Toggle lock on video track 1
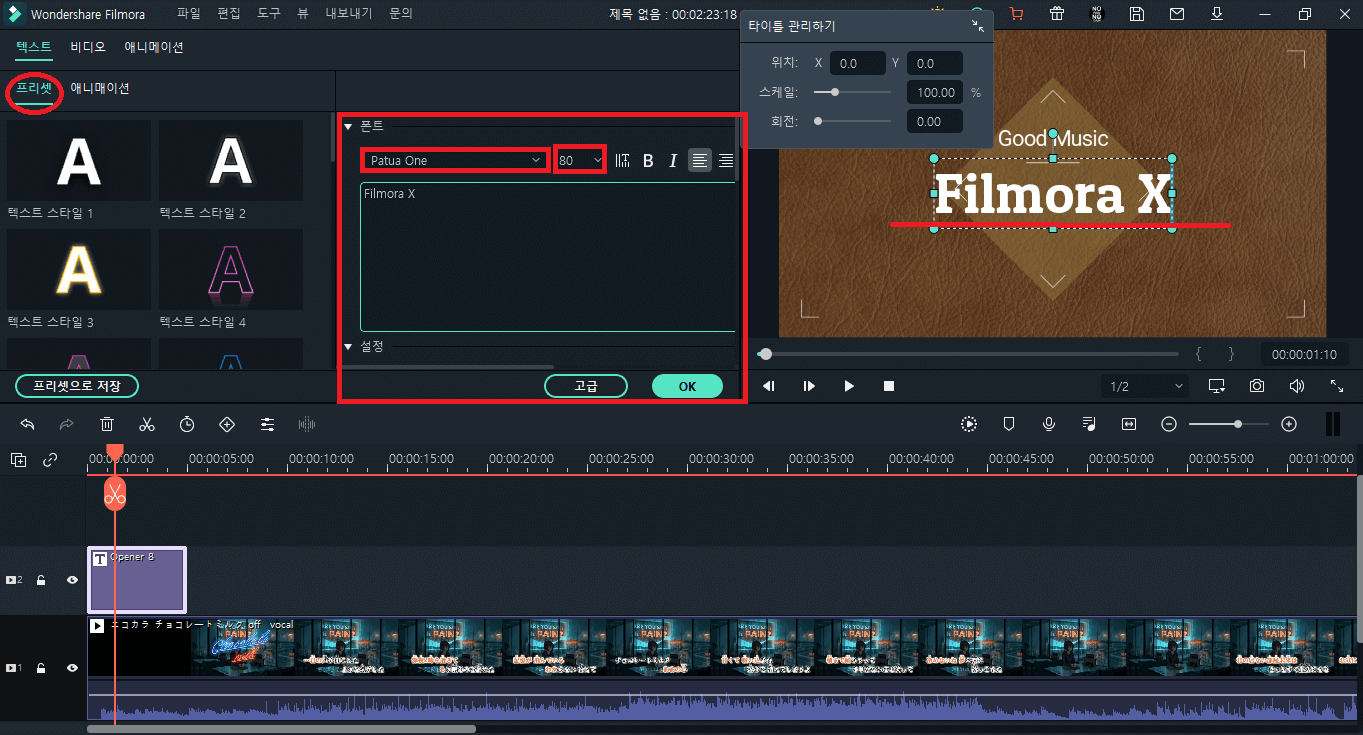The width and height of the screenshot is (1363, 735). pyautogui.click(x=41, y=667)
